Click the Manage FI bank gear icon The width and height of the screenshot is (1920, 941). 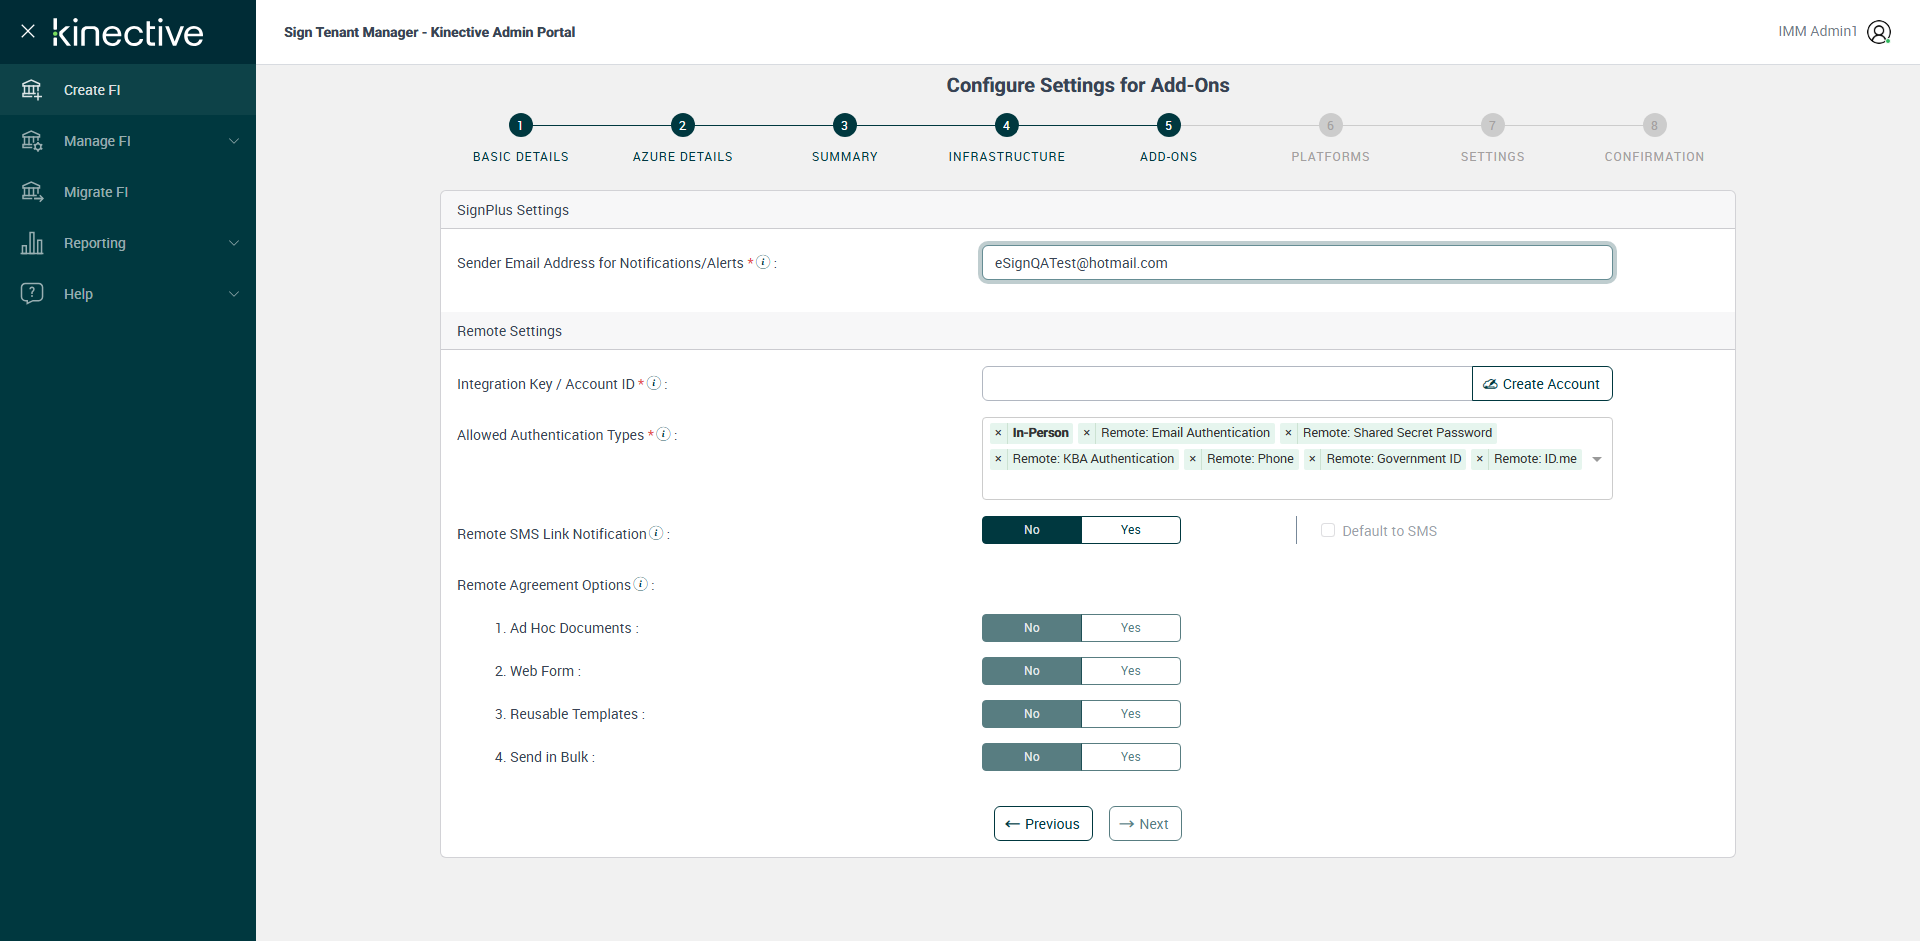coord(32,141)
